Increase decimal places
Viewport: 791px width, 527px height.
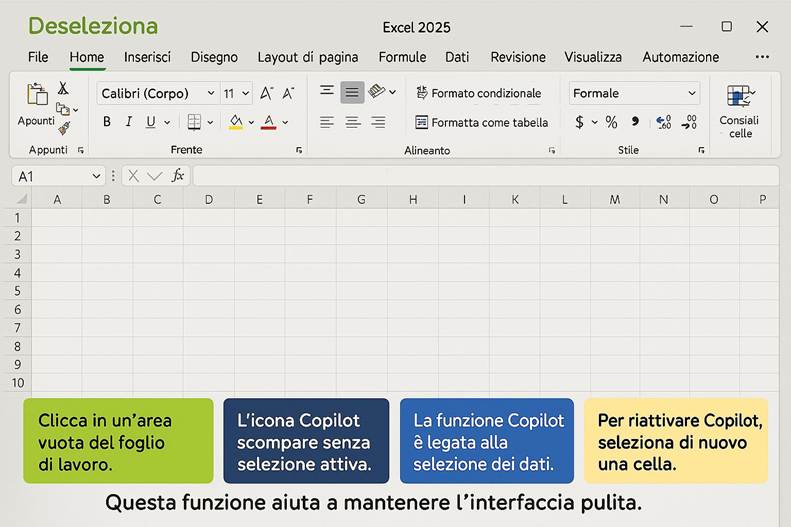point(663,122)
